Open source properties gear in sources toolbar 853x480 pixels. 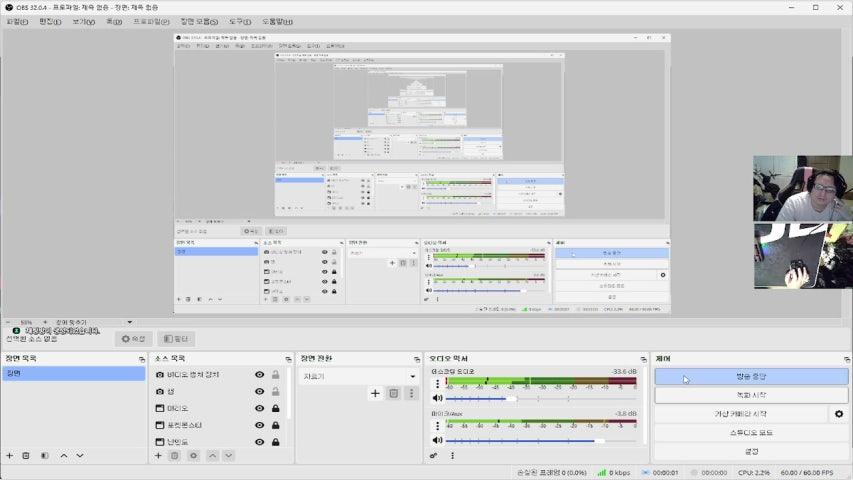click(x=193, y=456)
